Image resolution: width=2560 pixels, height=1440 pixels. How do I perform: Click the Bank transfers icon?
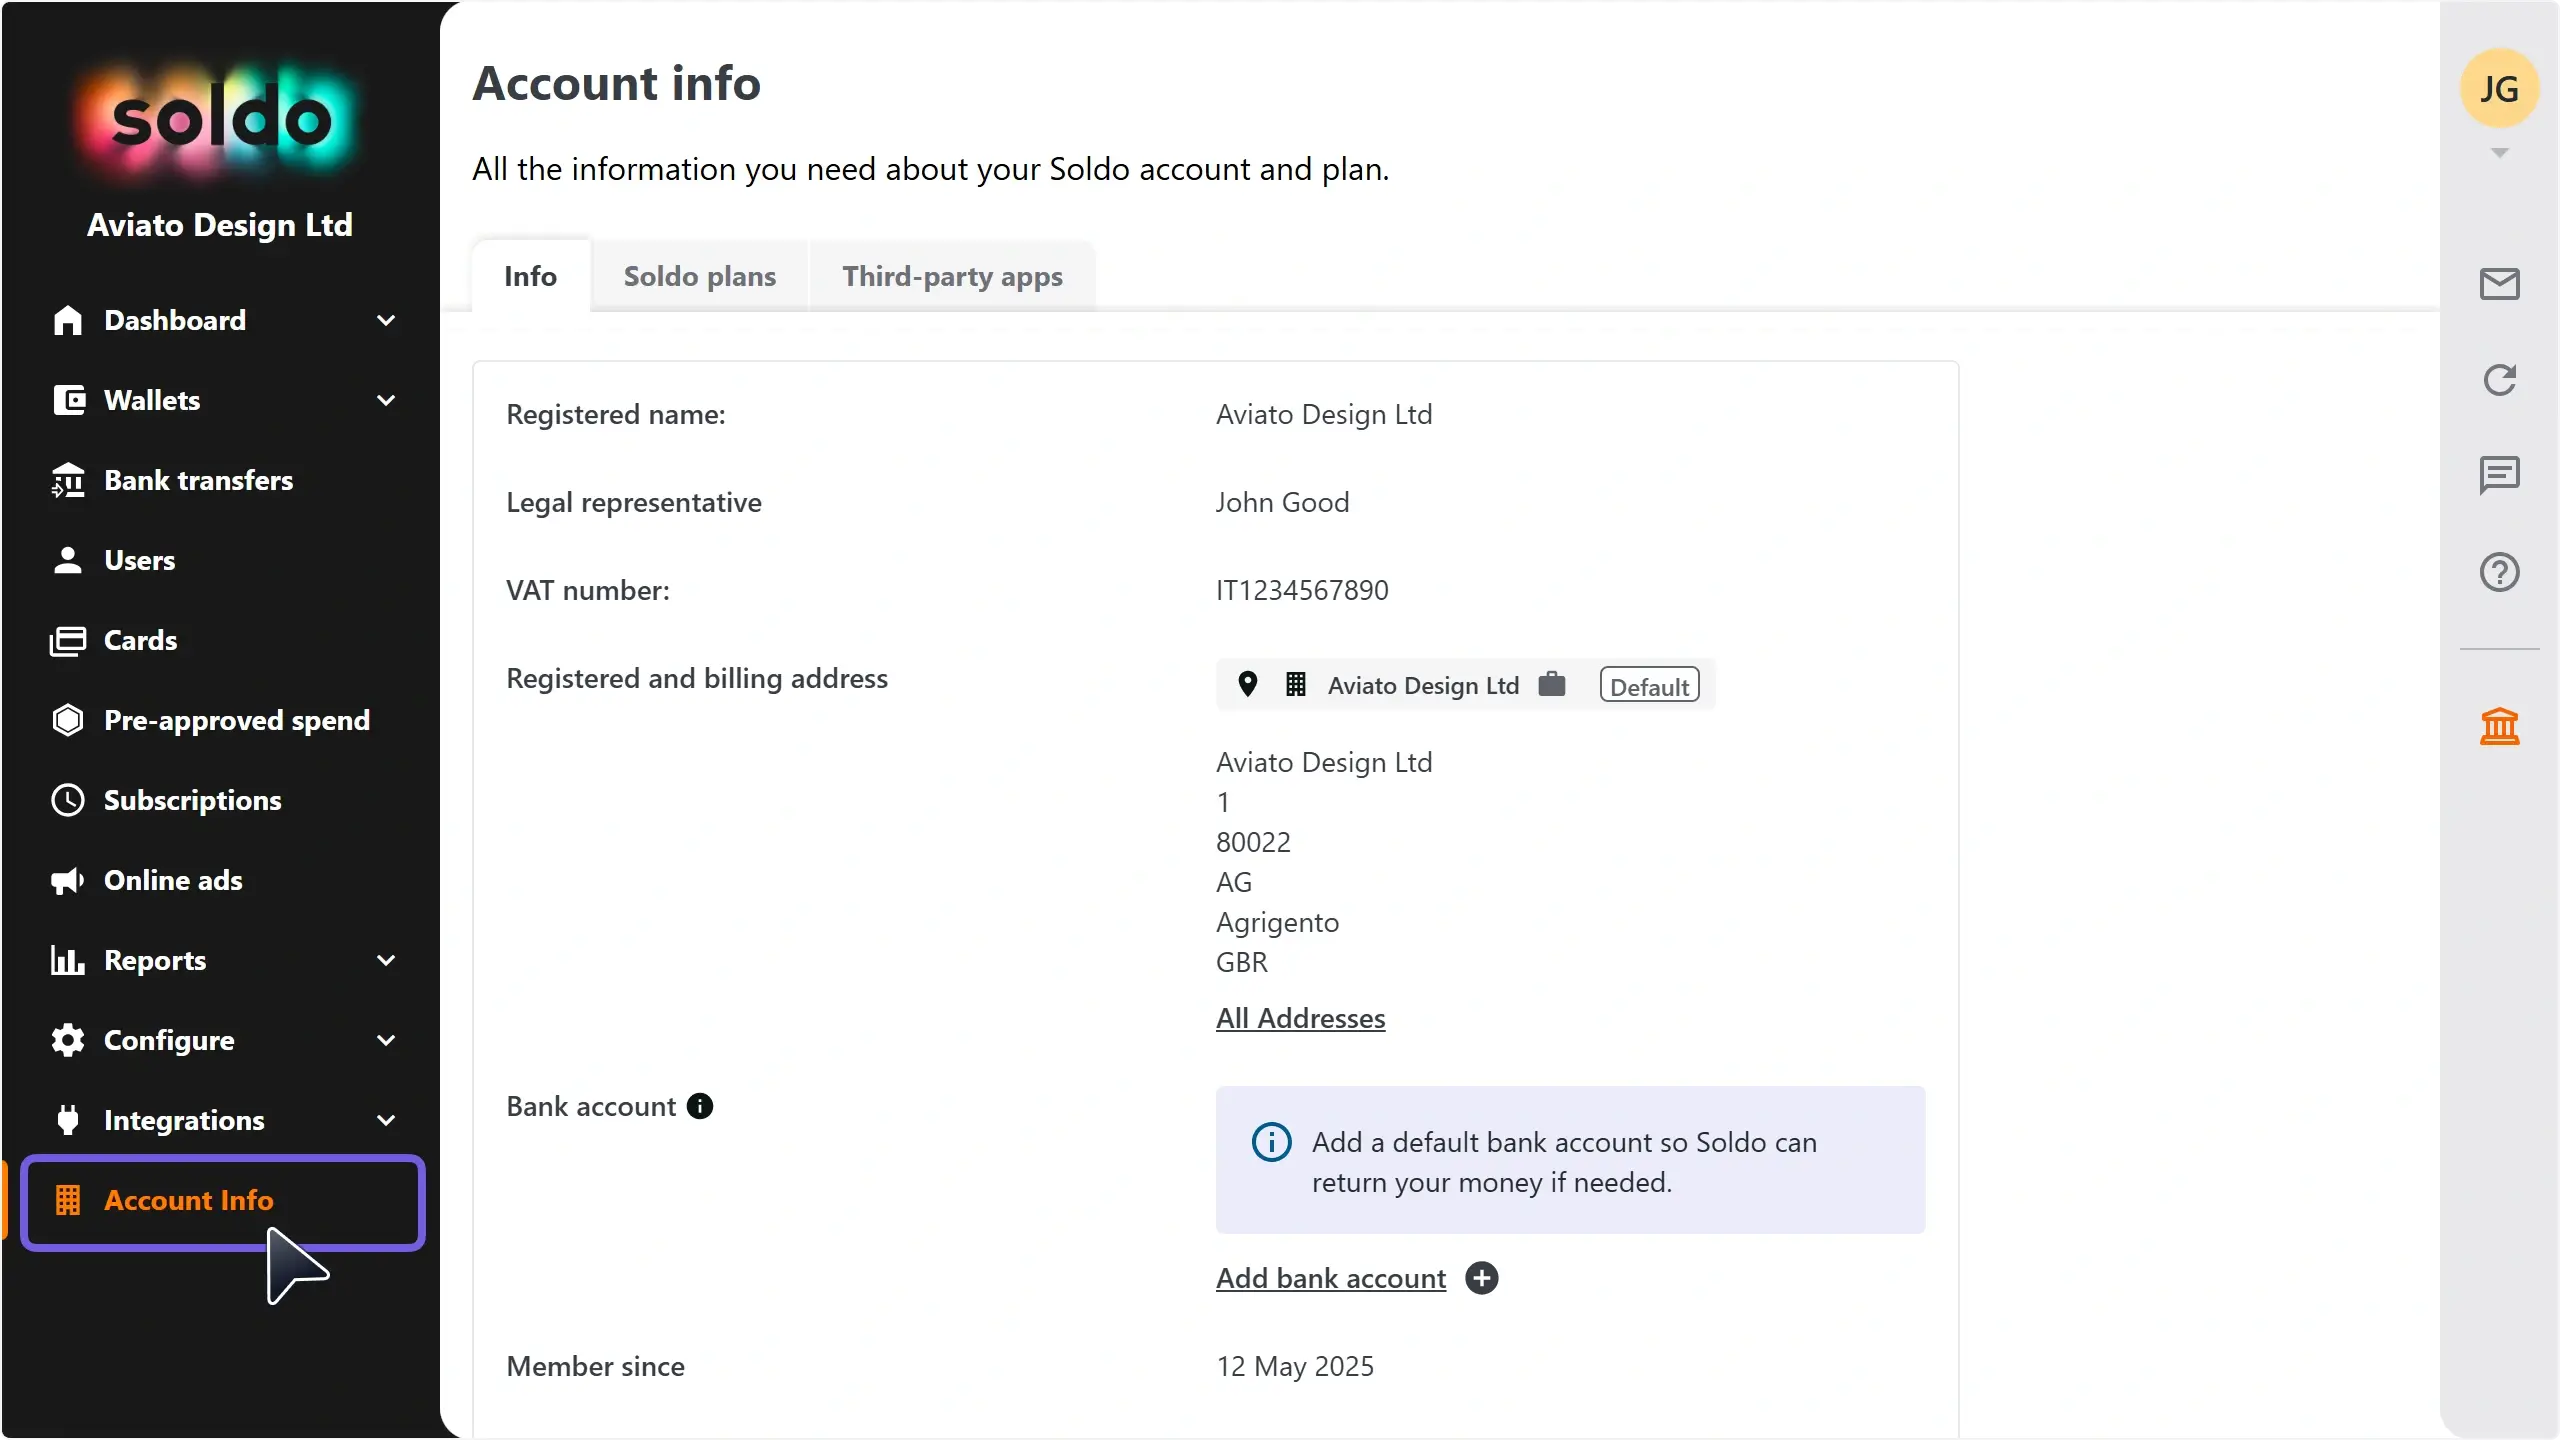(67, 480)
